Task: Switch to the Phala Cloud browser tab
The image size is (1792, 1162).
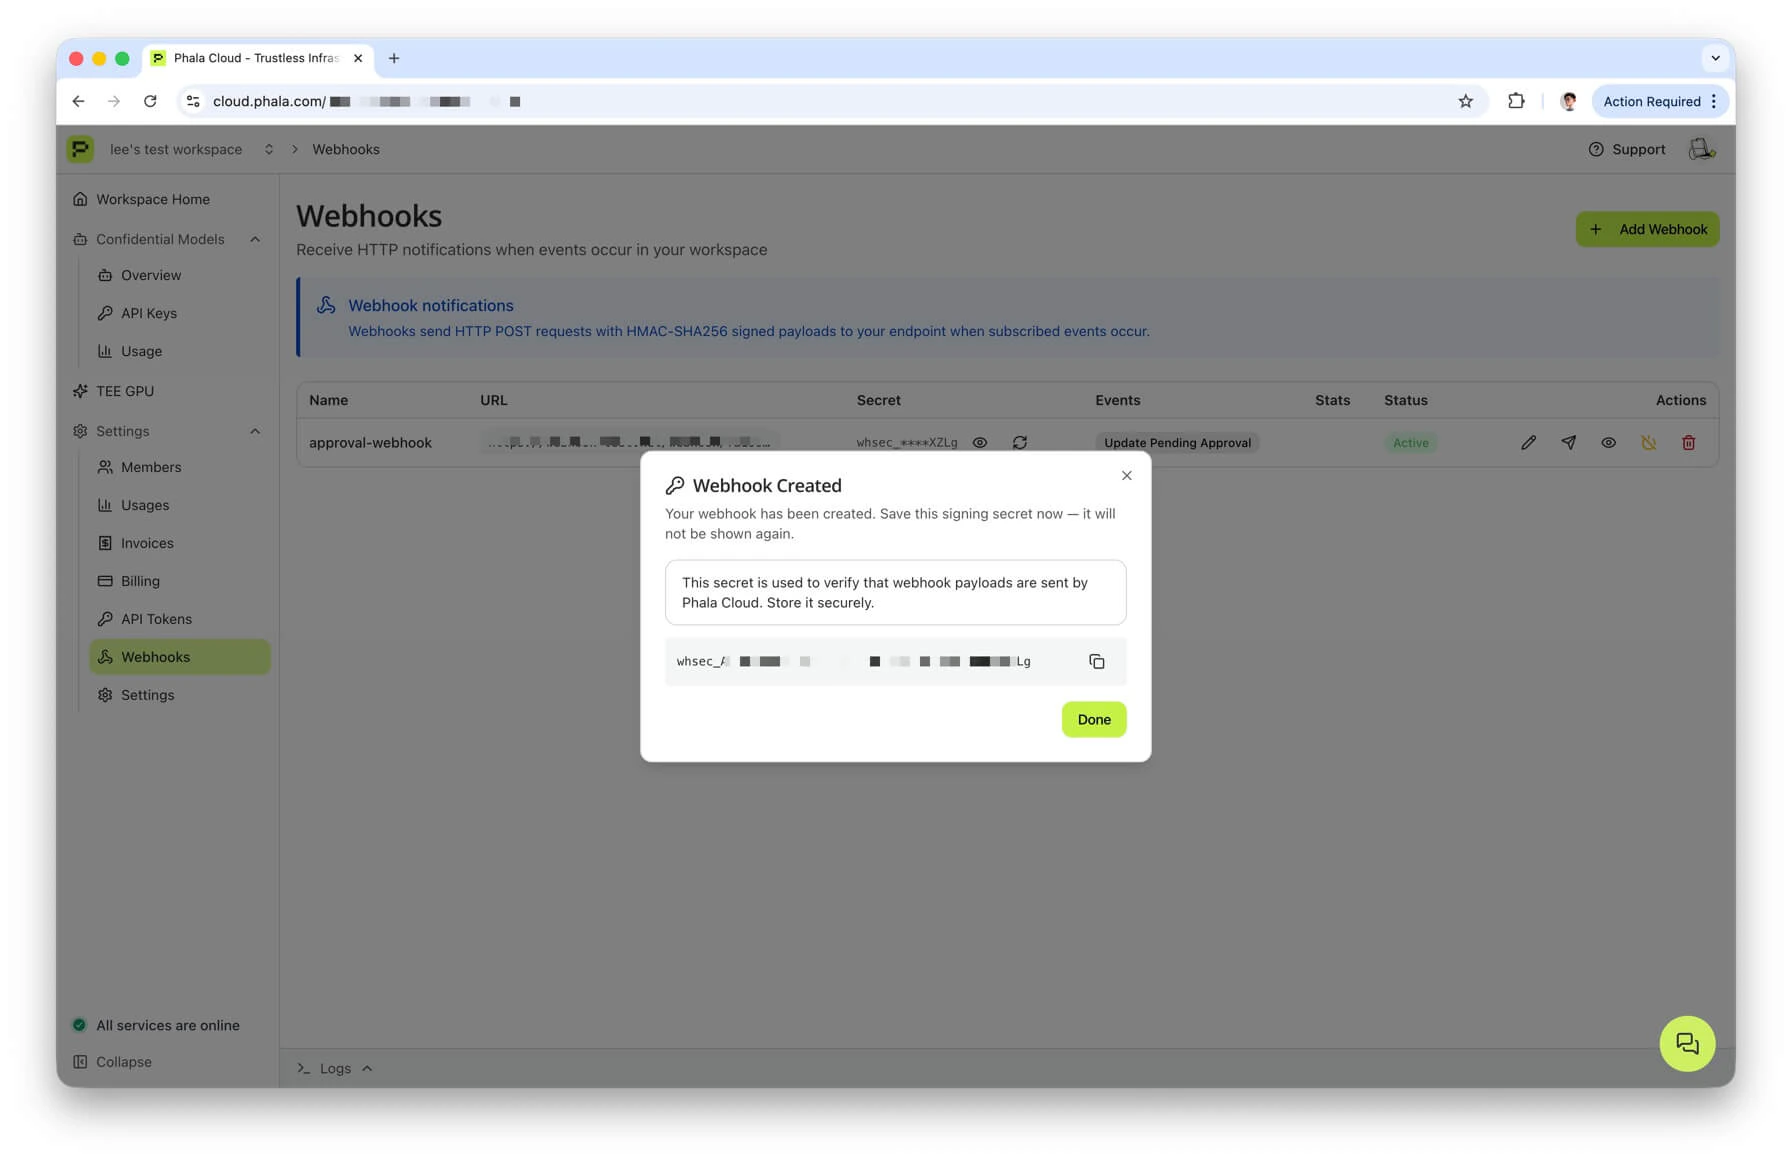Action: click(x=250, y=58)
